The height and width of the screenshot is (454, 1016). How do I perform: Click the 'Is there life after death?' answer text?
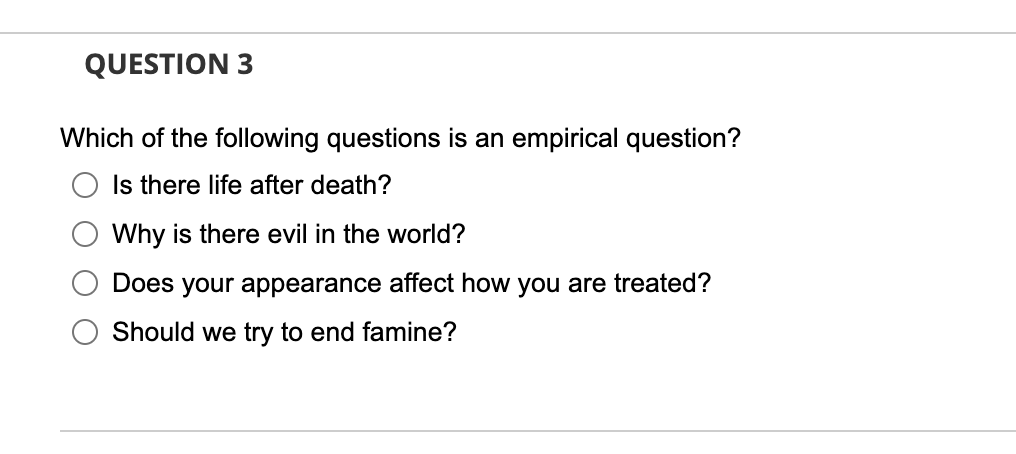(x=252, y=185)
